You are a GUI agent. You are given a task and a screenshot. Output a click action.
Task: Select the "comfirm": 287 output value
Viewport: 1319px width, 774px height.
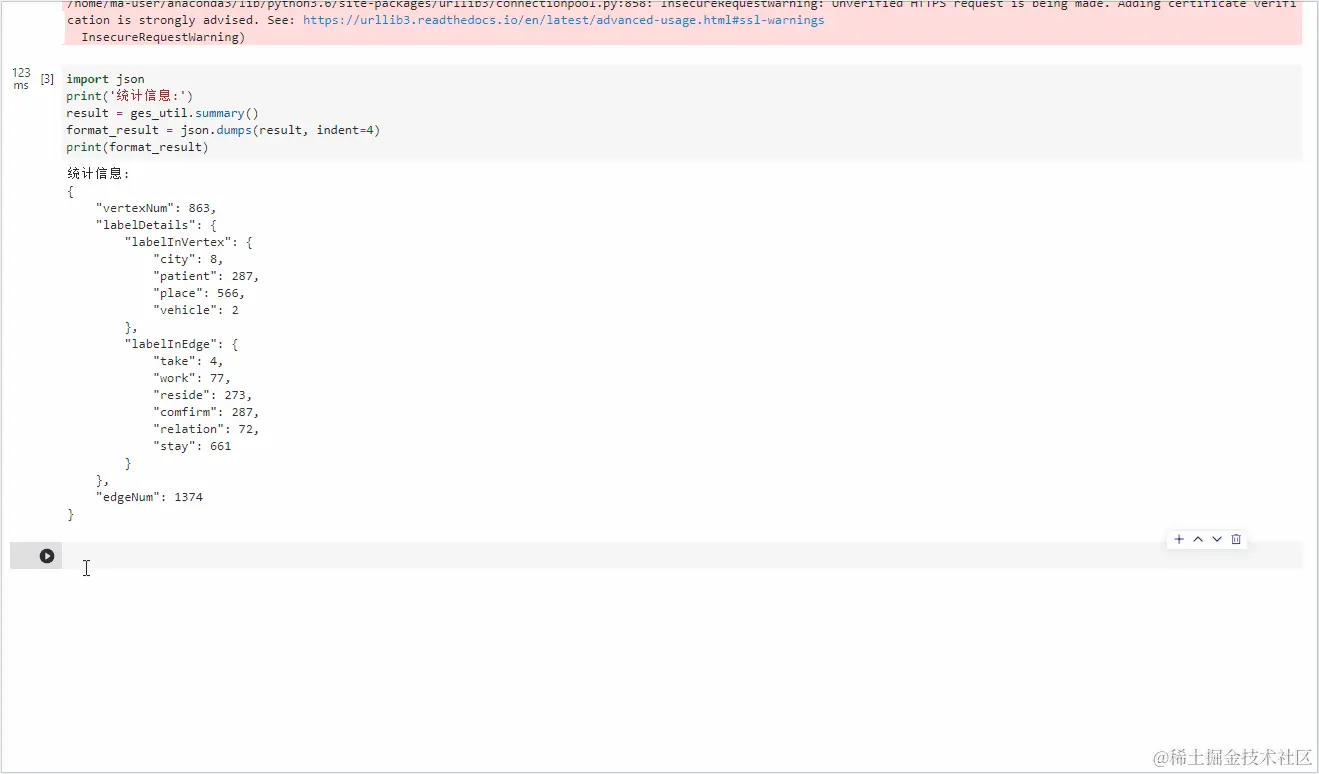(206, 412)
